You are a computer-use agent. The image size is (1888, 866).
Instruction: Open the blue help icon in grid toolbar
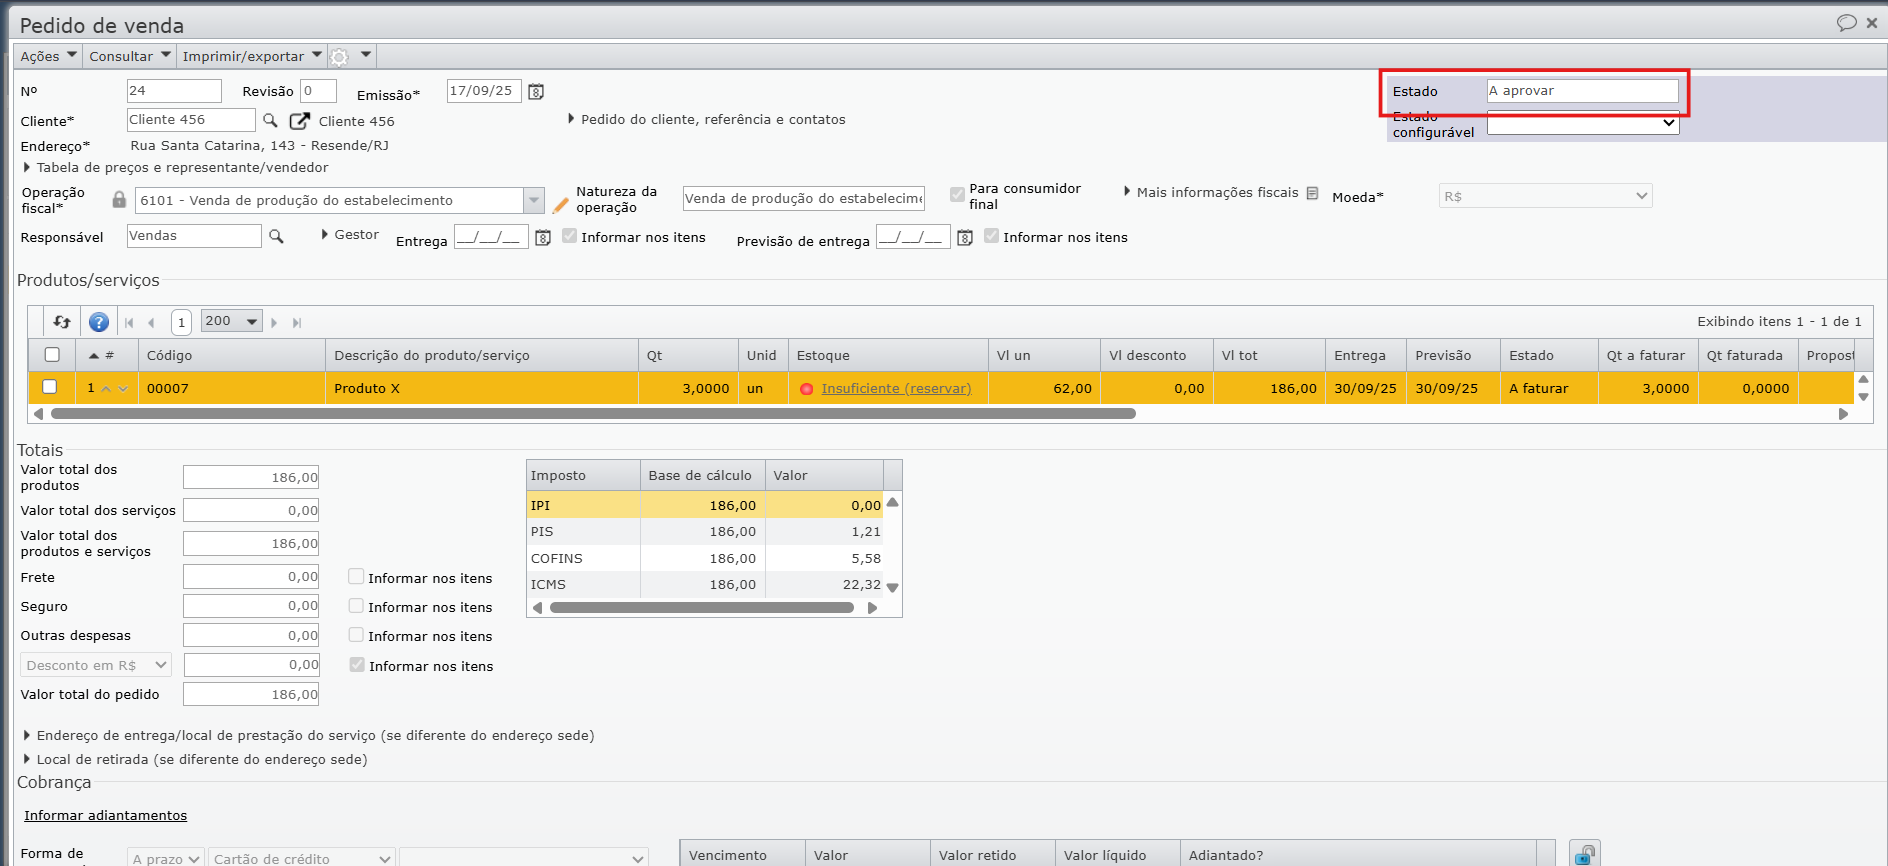(x=99, y=322)
